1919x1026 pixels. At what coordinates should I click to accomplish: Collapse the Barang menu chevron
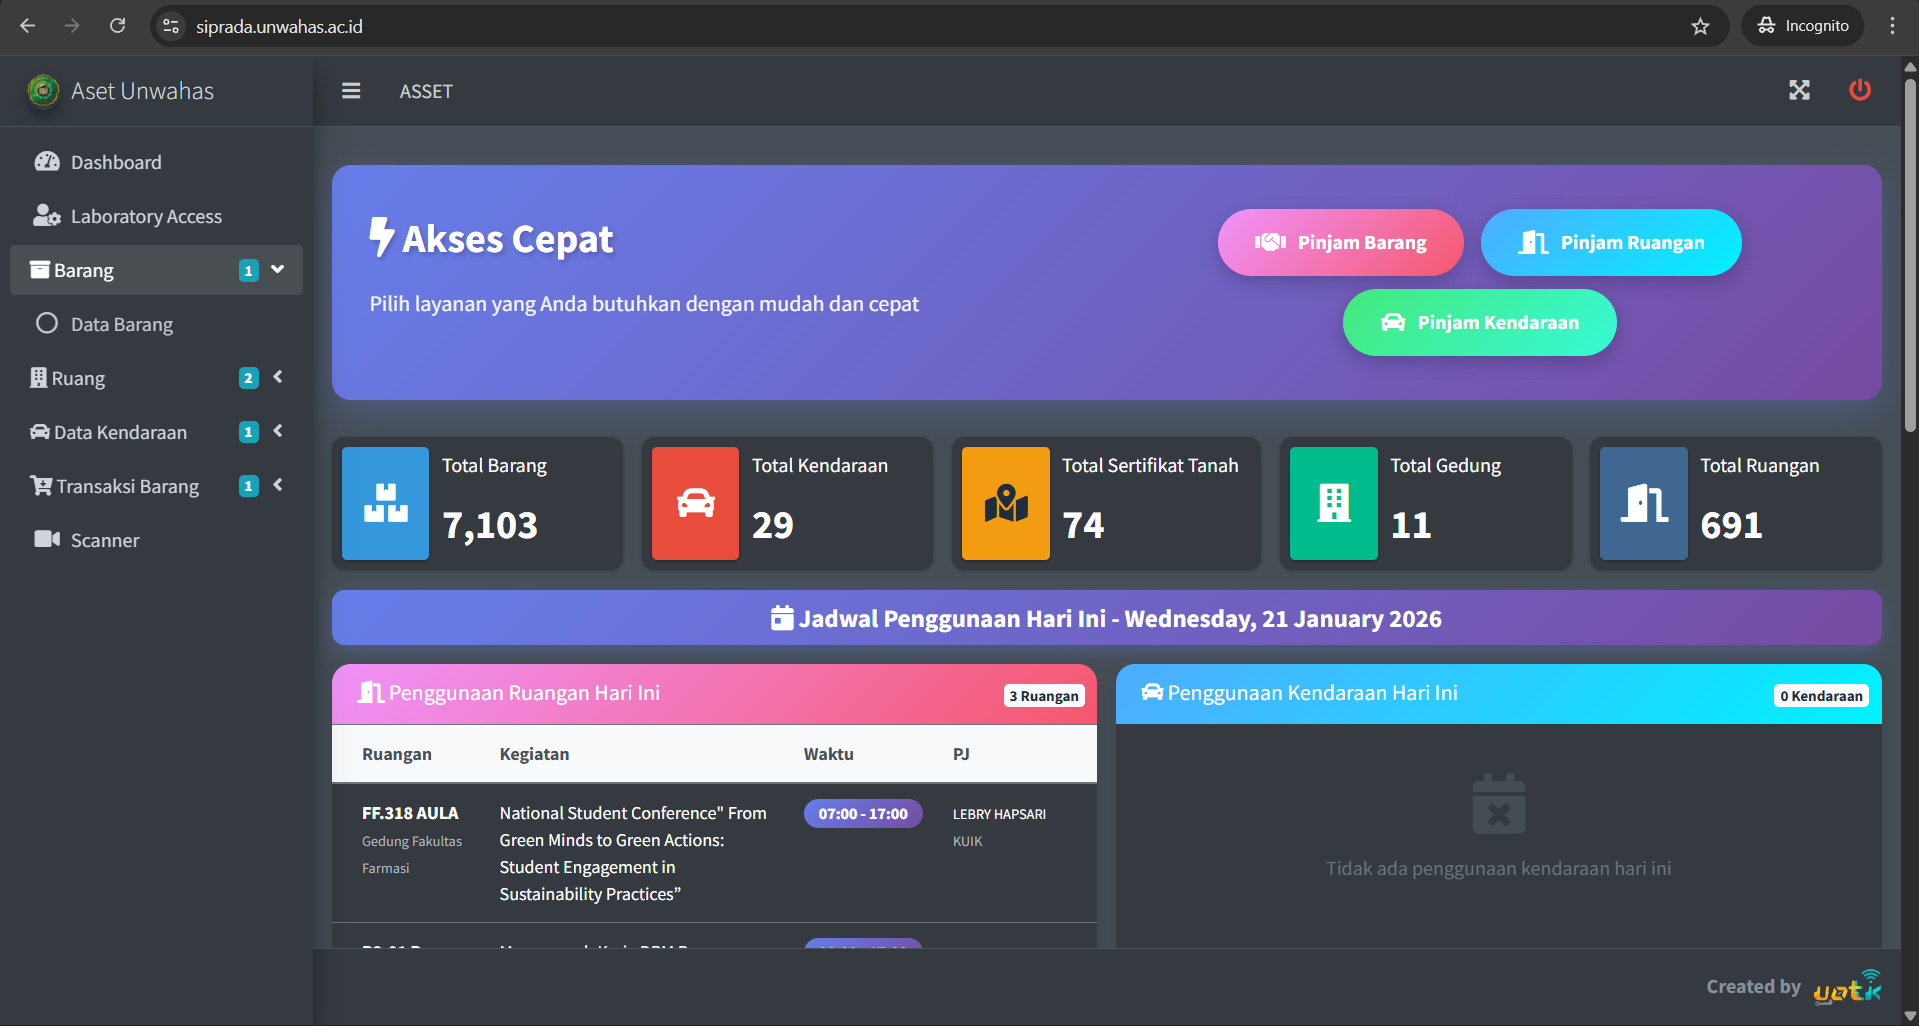click(276, 269)
